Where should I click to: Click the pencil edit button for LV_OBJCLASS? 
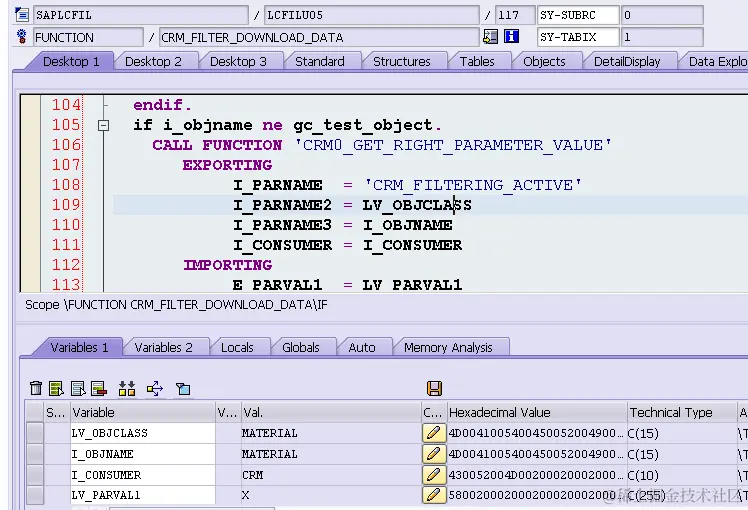pos(434,433)
